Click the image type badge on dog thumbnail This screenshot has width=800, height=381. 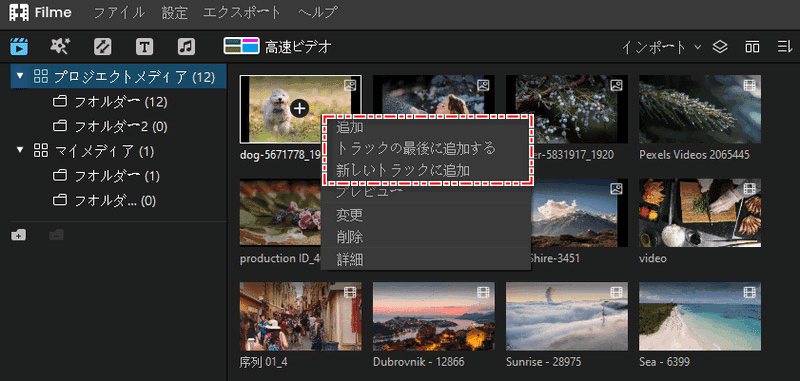pos(349,85)
